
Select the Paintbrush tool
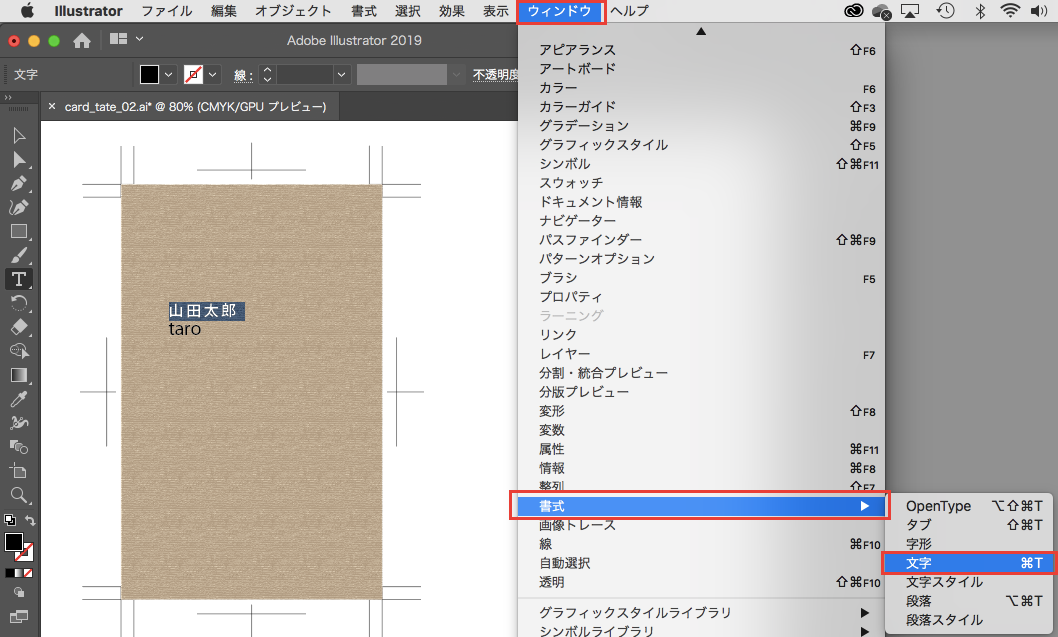pyautogui.click(x=19, y=255)
